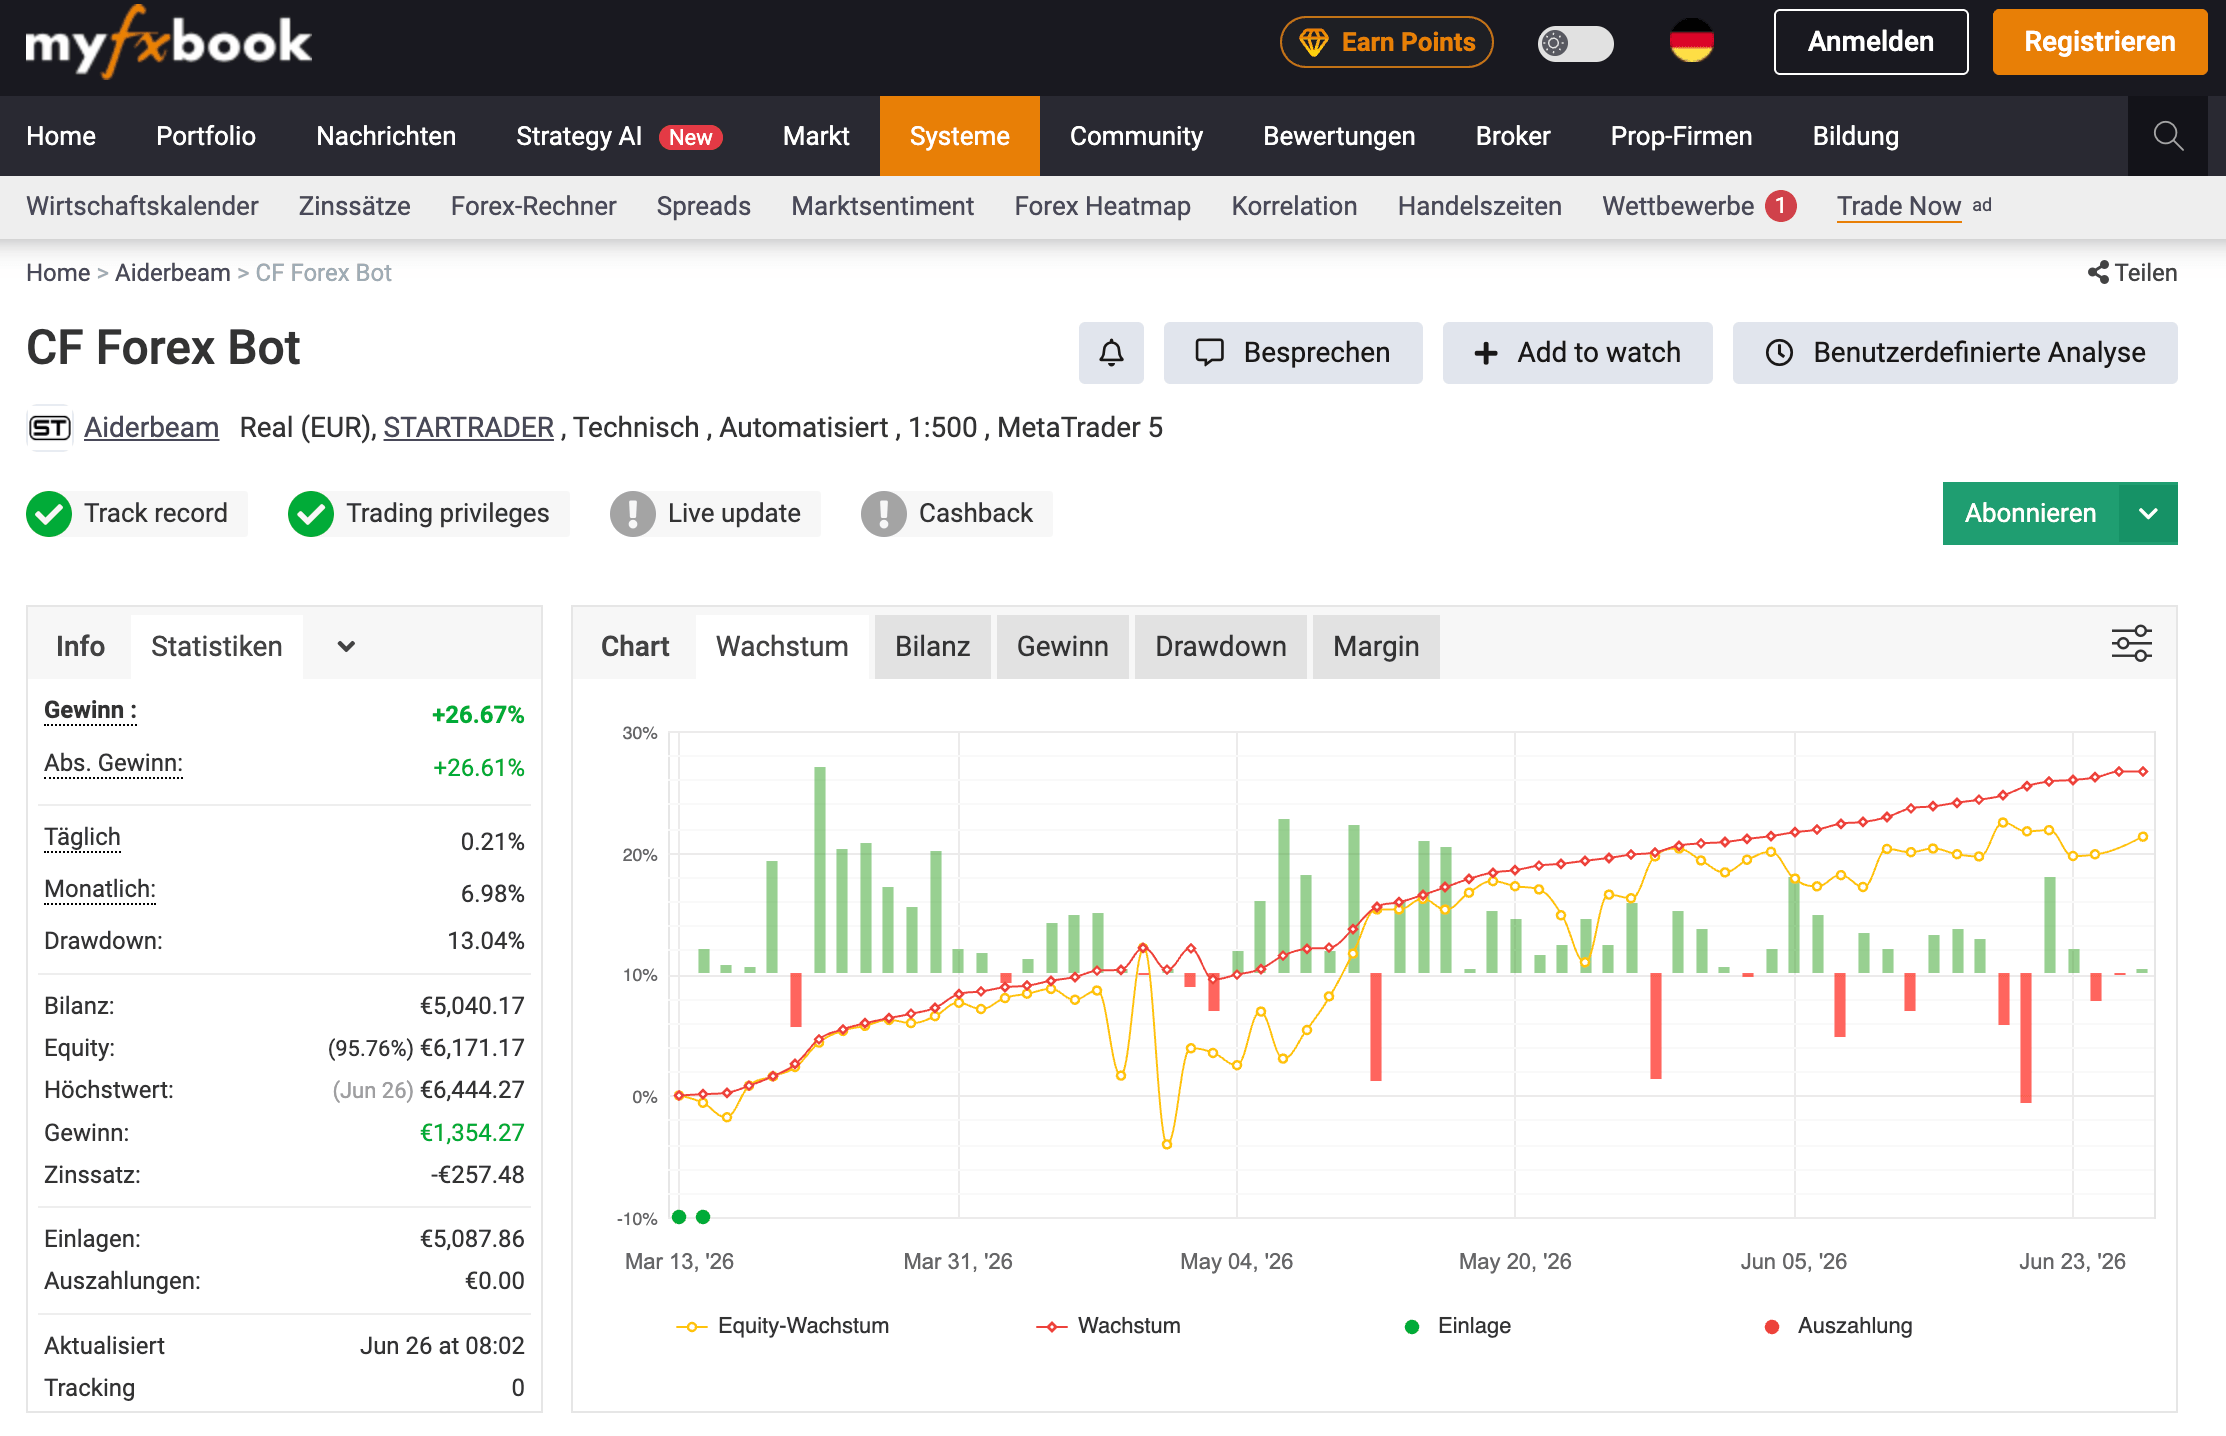This screenshot has width=2226, height=1436.
Task: Toggle Wachstum legend series
Action: coord(1108,1326)
